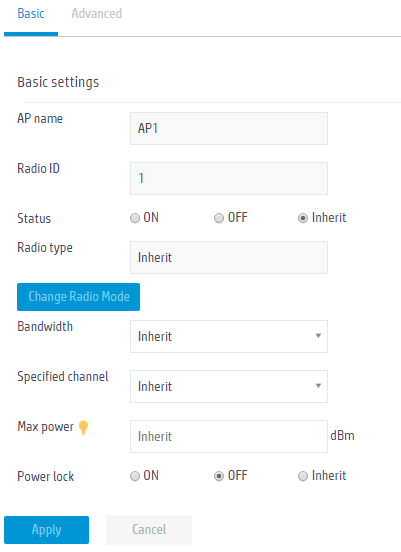
Task: Click the Change Radio Mode button
Action: click(x=79, y=297)
